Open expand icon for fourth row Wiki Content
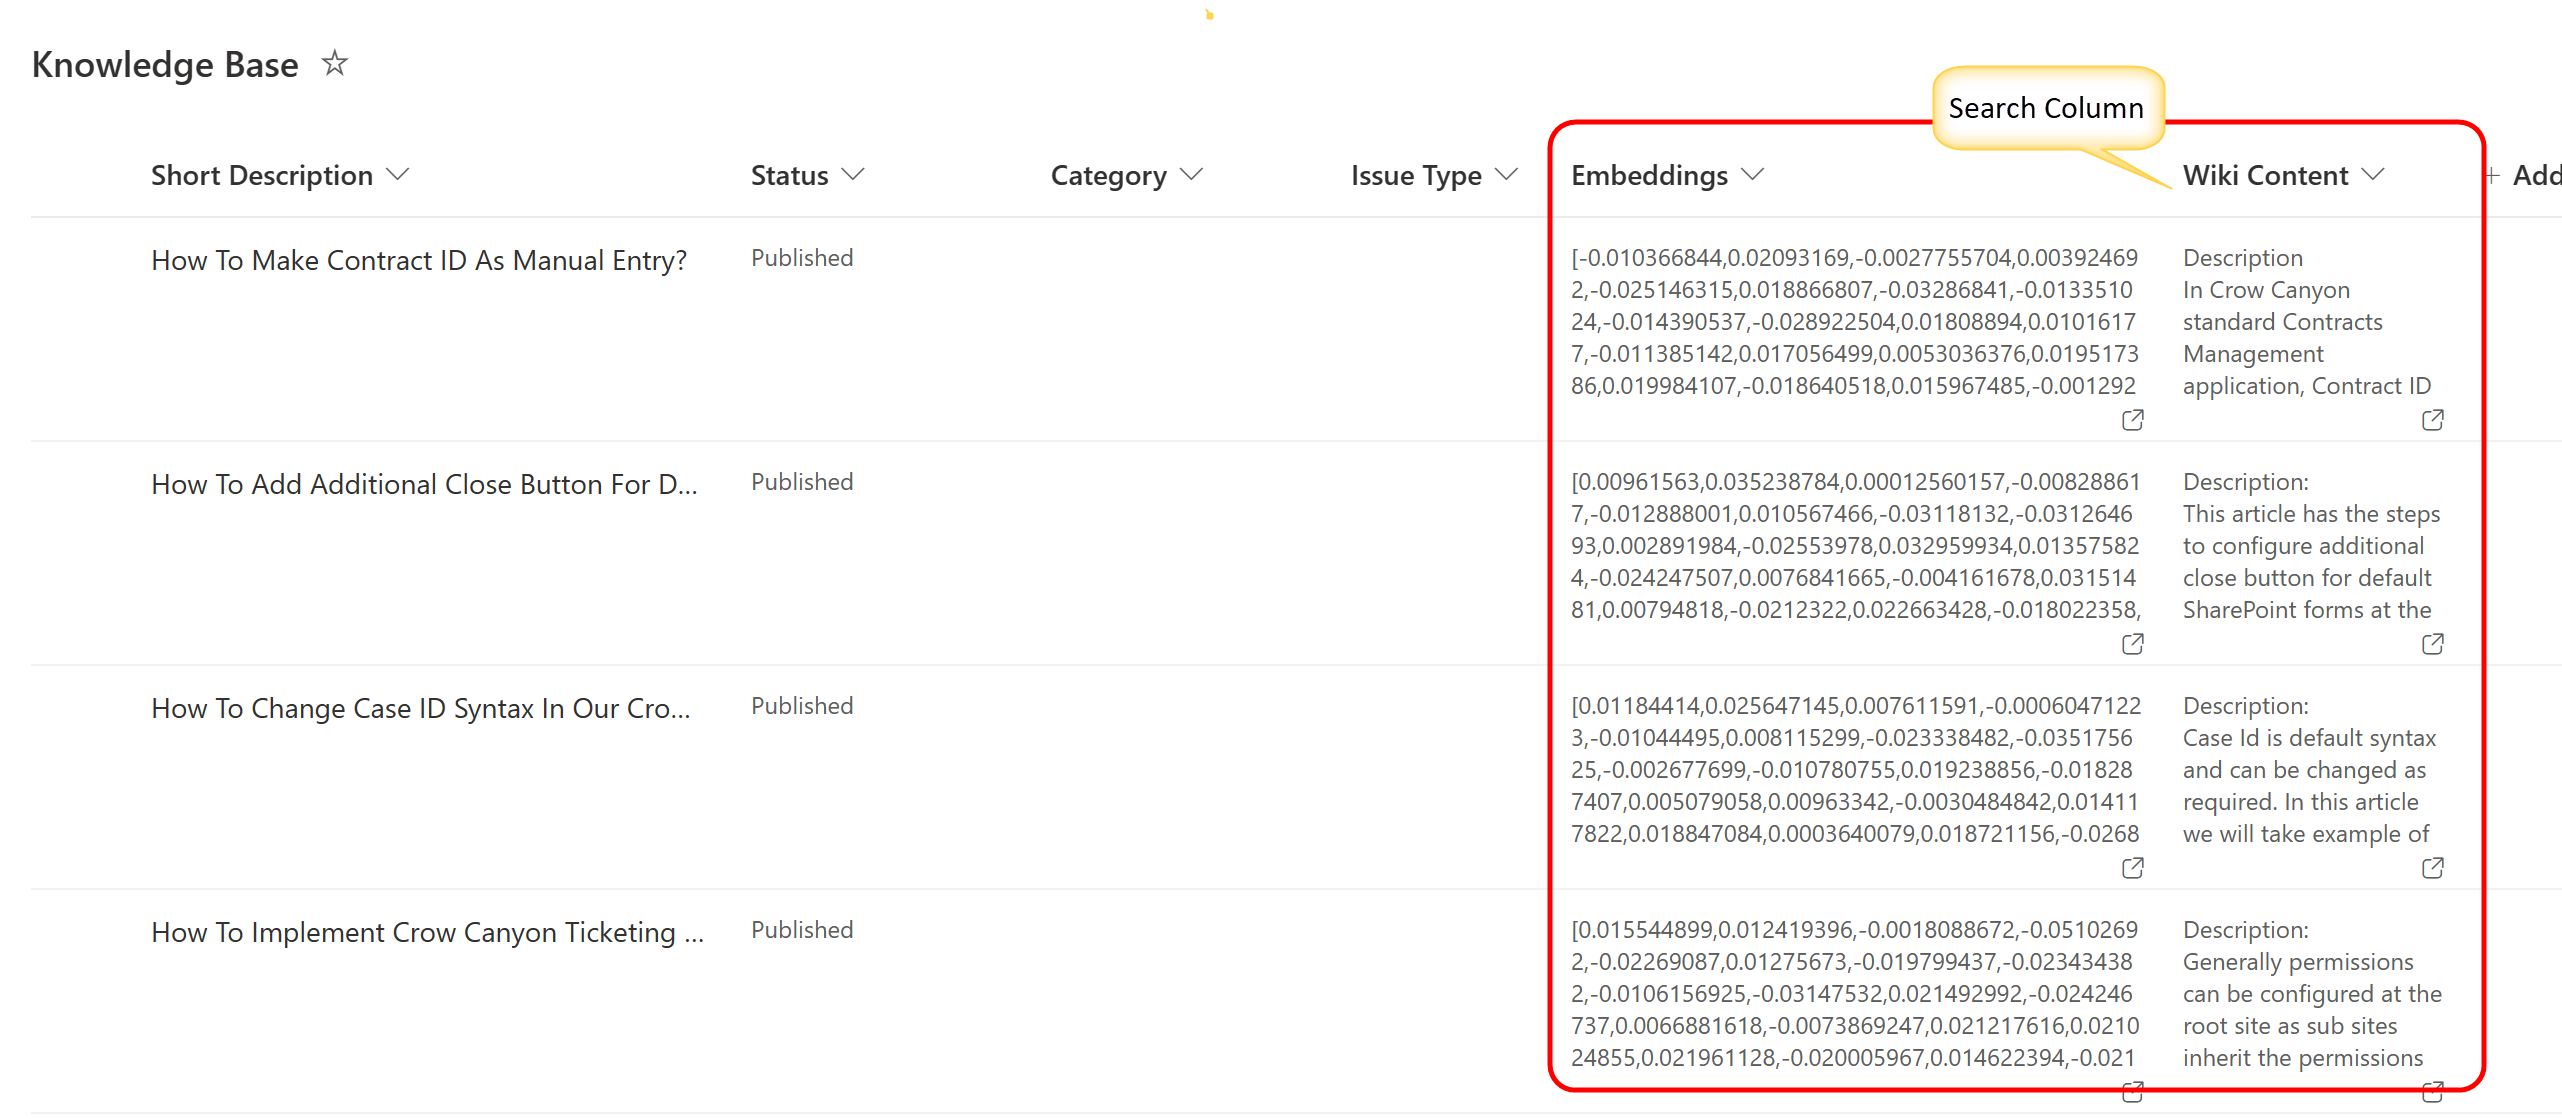This screenshot has width=2562, height=1119. 2432,1092
